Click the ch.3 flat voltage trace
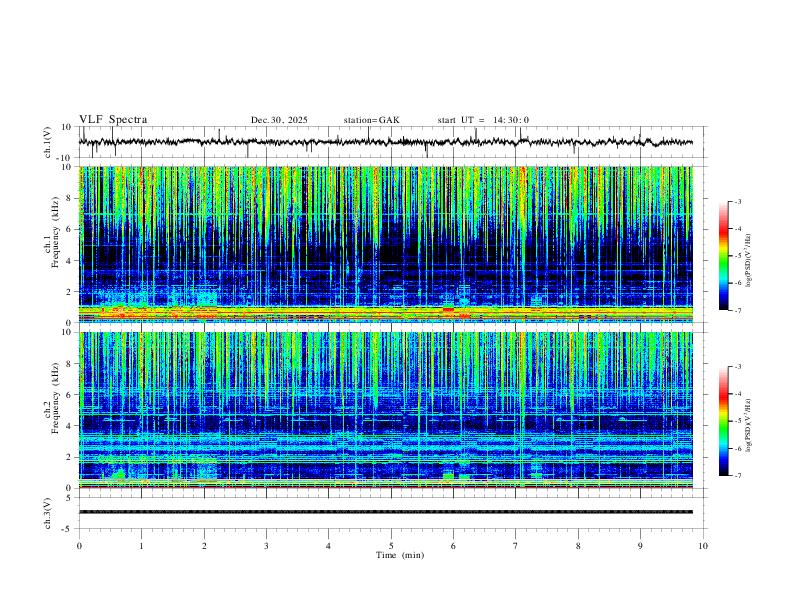The width and height of the screenshot is (792, 612). pyautogui.click(x=386, y=512)
